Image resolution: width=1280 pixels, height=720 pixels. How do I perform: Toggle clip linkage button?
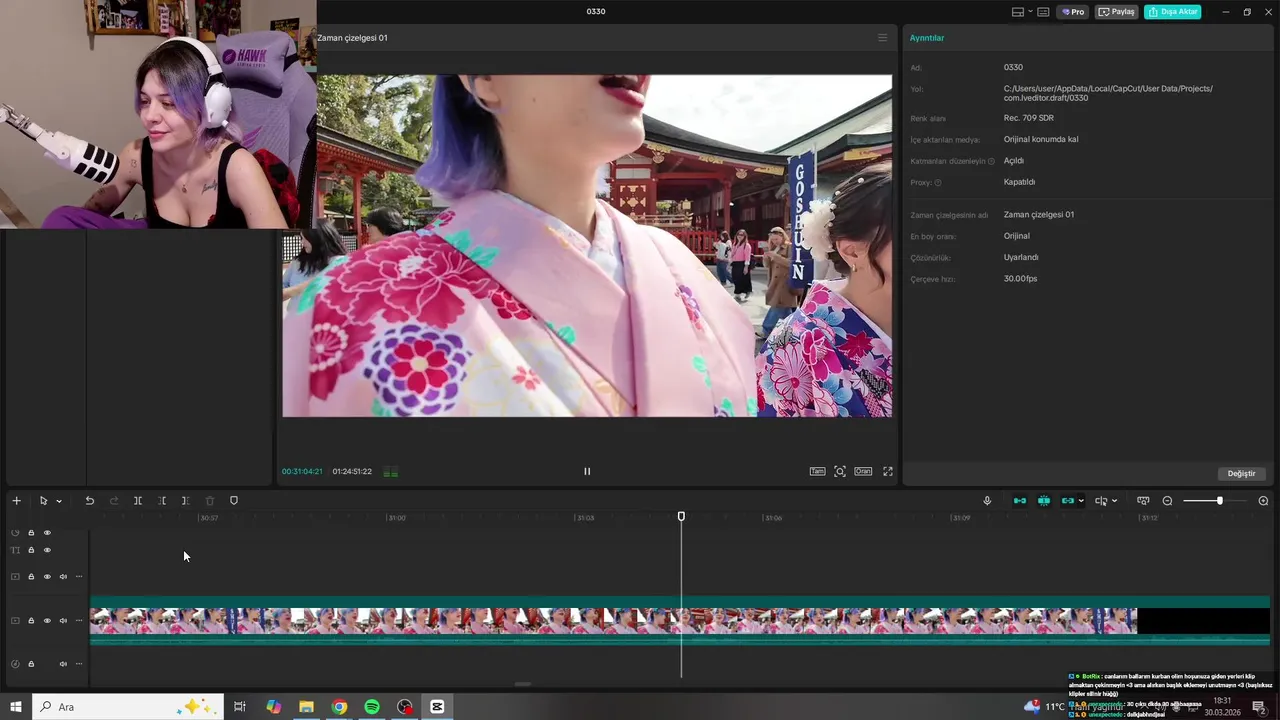click(x=1067, y=501)
